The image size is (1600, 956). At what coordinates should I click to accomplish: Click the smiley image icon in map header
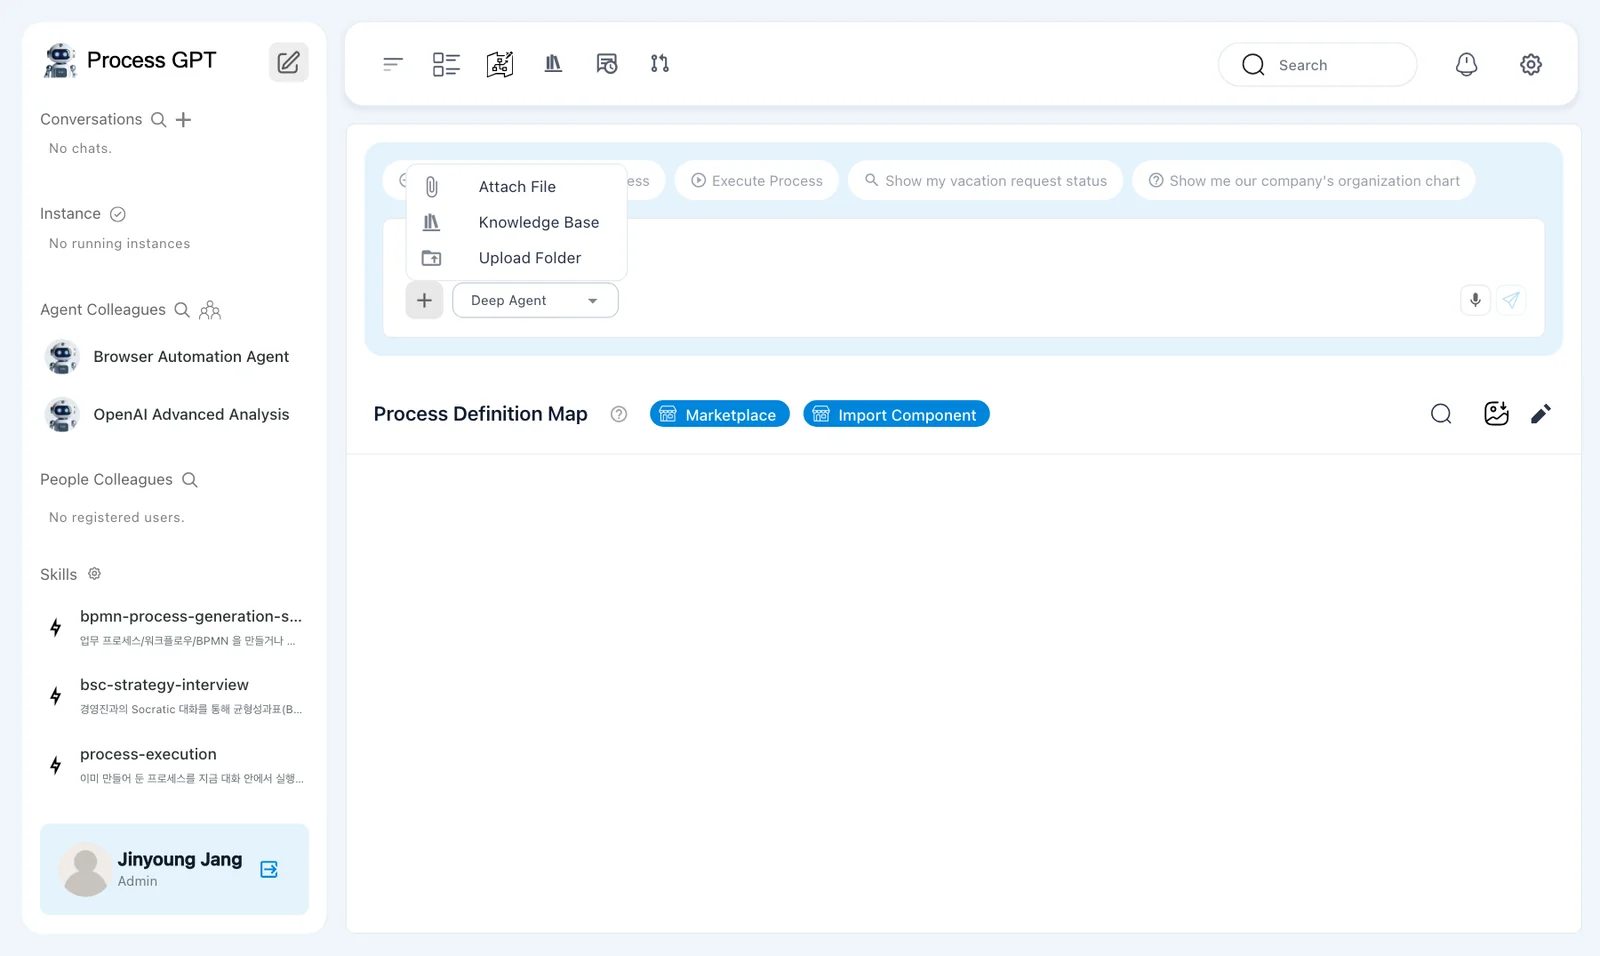(x=1496, y=414)
